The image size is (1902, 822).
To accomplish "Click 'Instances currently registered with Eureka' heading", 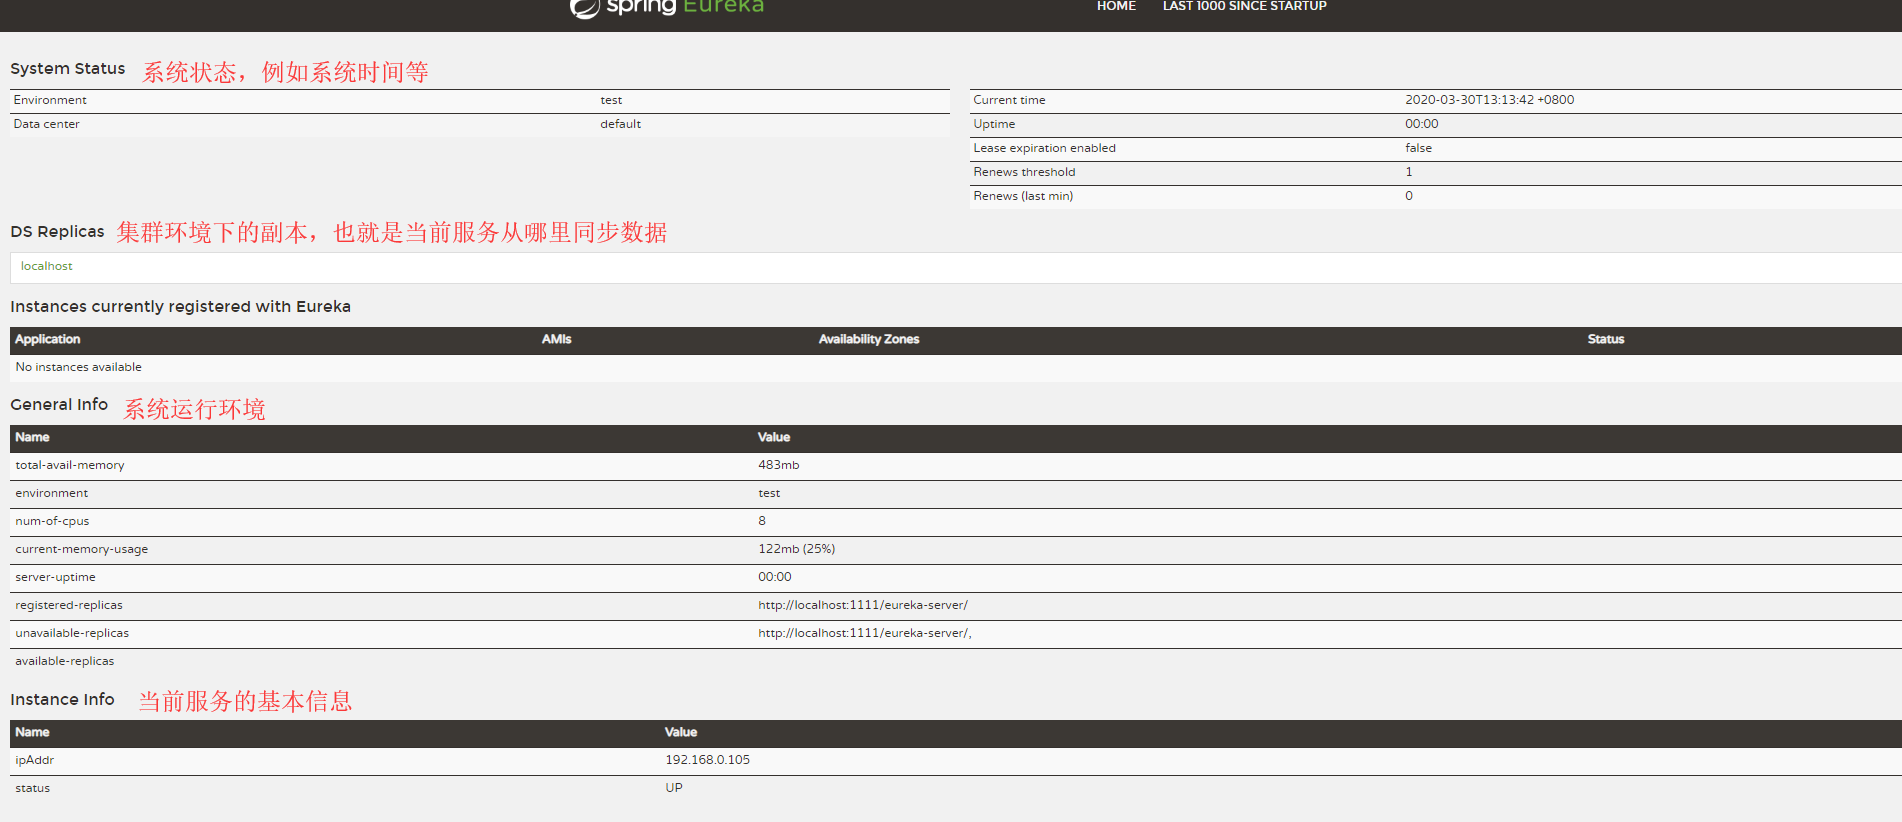I will (x=180, y=306).
